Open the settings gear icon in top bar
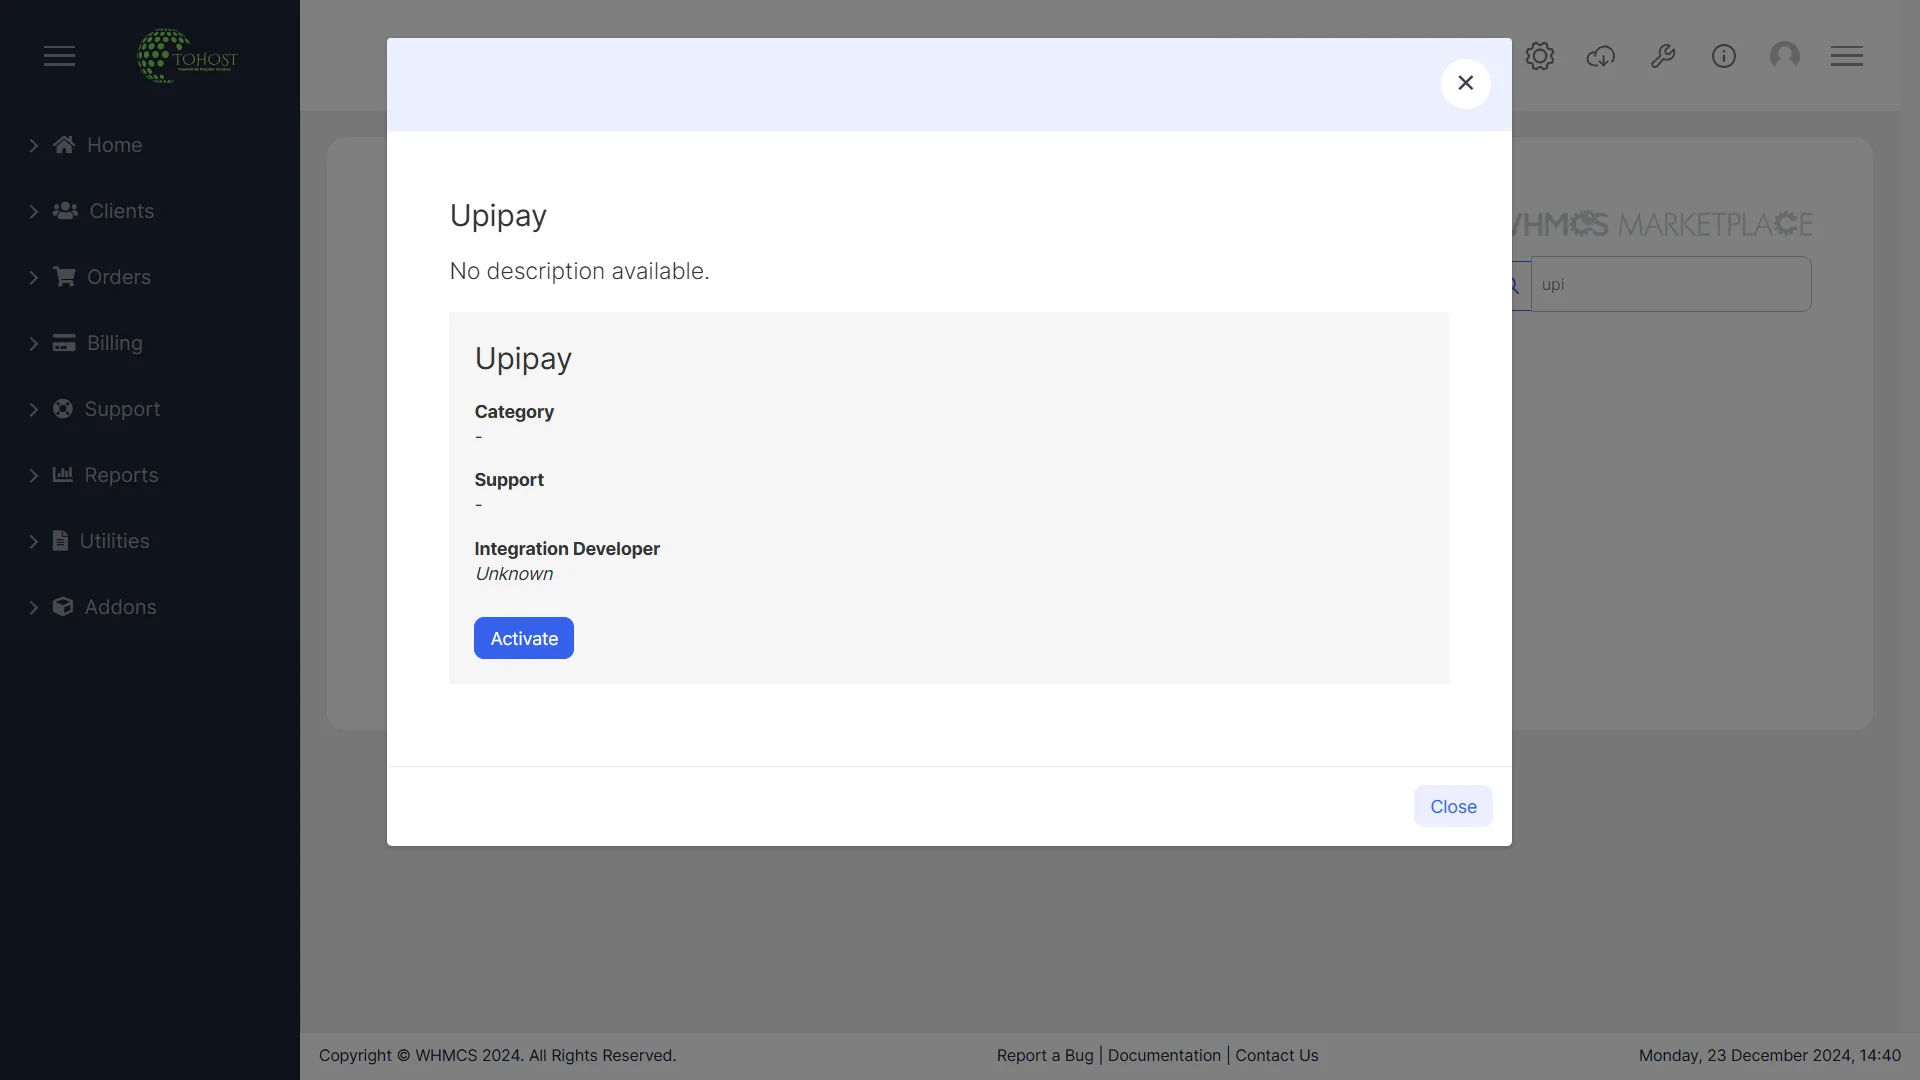This screenshot has width=1920, height=1080. [x=1540, y=56]
